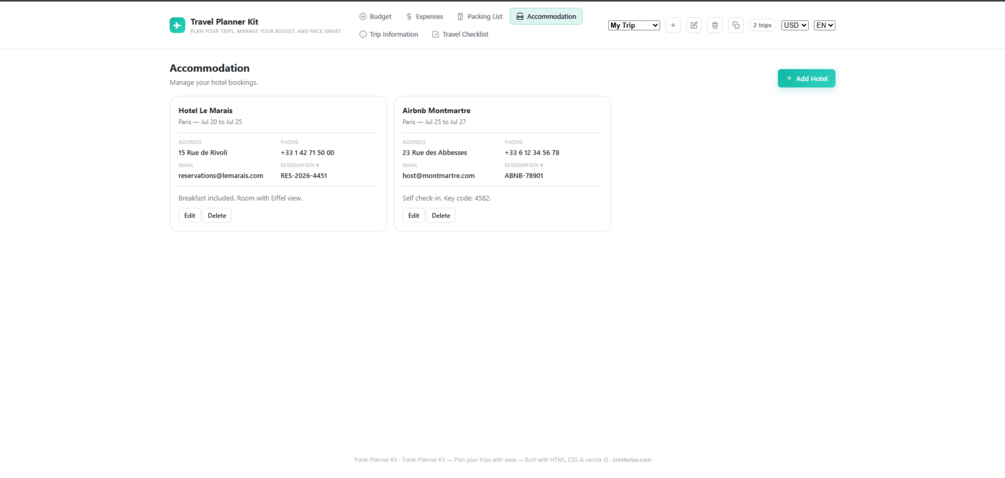Edit the Airbnb Montmartre booking
The width and height of the screenshot is (1005, 478).
[413, 215]
